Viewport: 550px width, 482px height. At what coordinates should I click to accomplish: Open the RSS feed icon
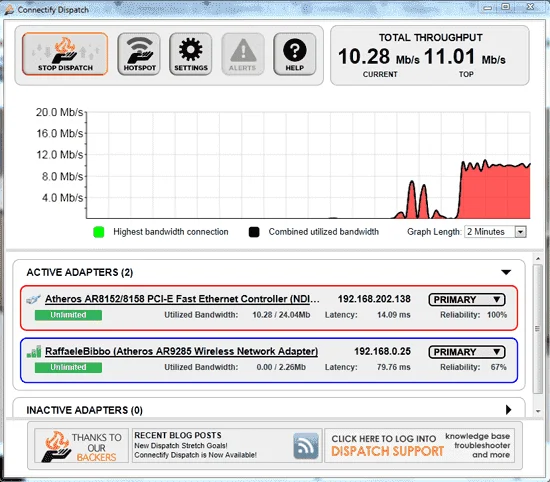coord(306,446)
